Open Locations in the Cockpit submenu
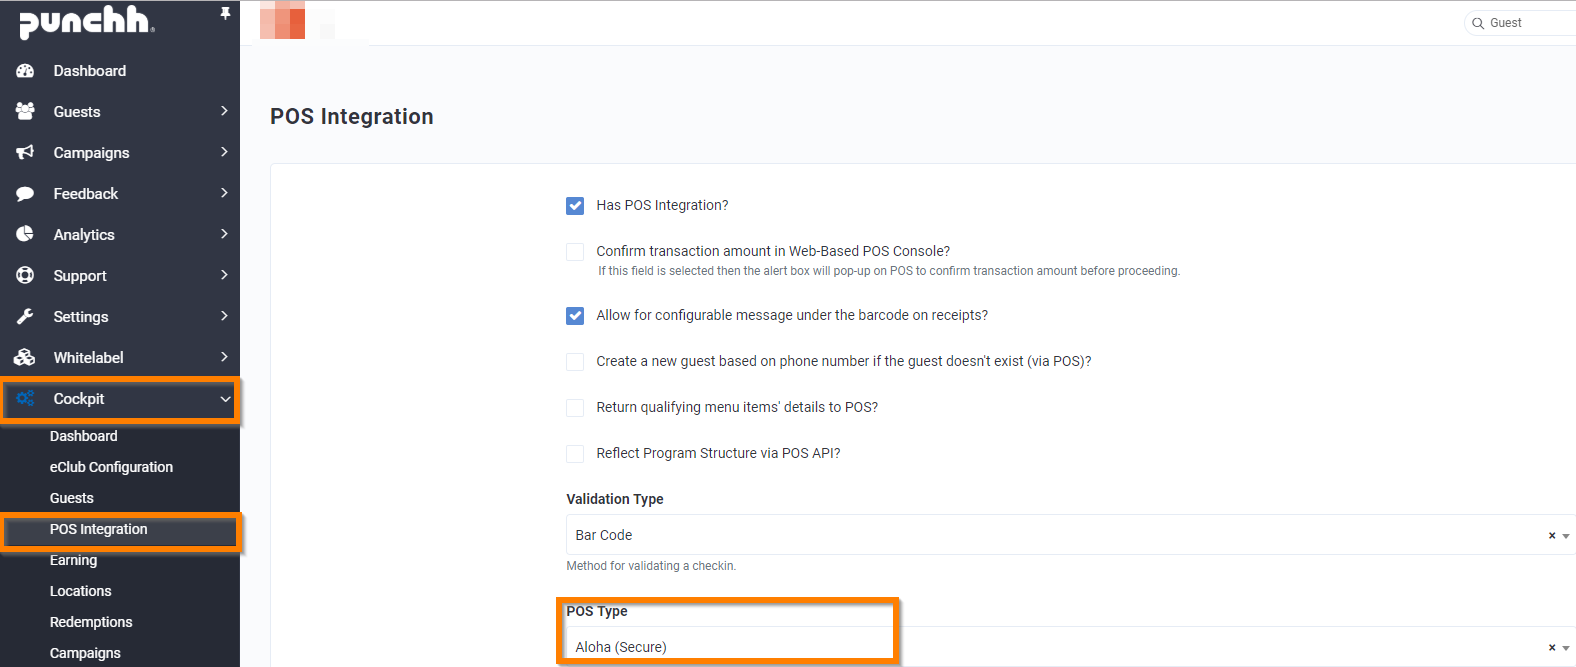 point(81,591)
